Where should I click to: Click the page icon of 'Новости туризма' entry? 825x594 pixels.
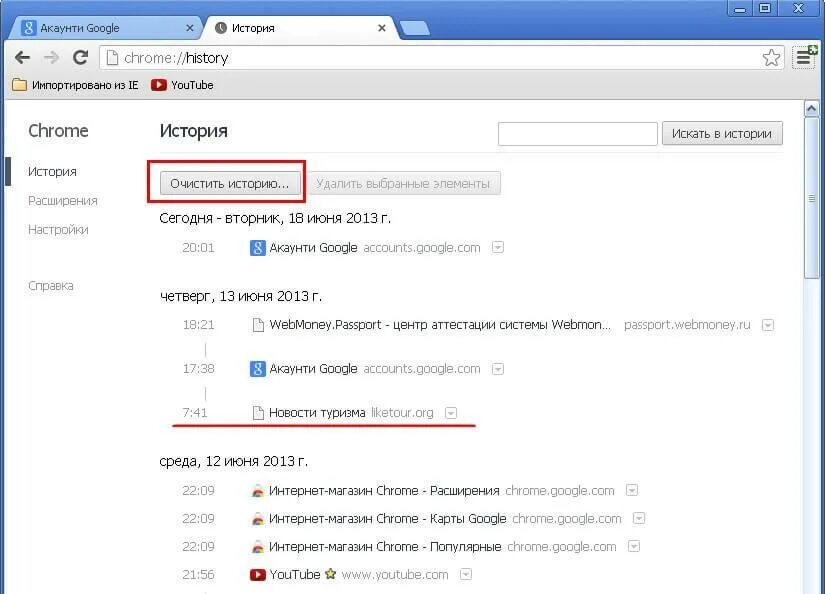(x=258, y=413)
